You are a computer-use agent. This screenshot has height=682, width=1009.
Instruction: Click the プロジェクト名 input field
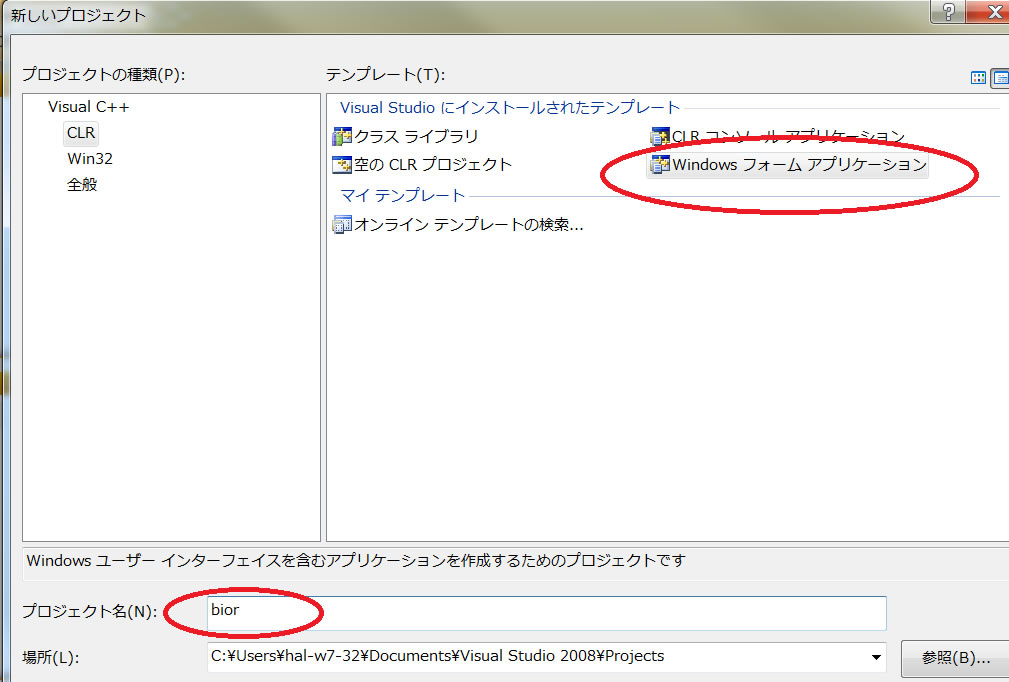tap(547, 613)
